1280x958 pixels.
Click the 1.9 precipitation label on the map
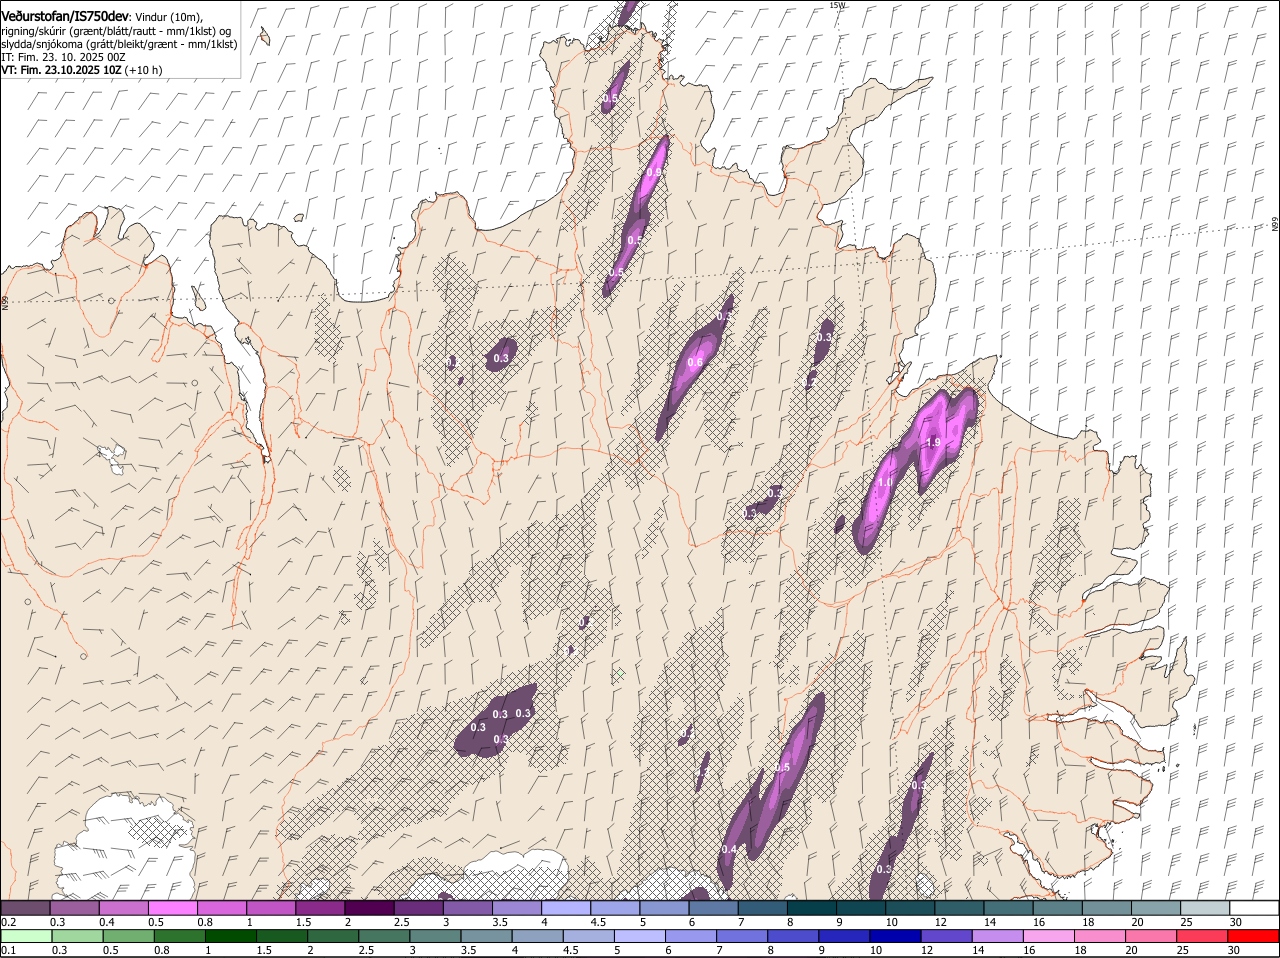tap(934, 442)
